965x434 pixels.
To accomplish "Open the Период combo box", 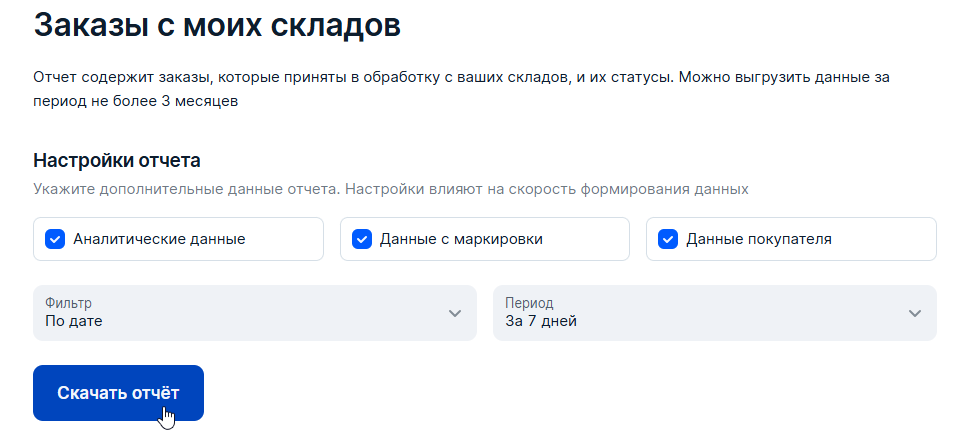I will pos(700,313).
